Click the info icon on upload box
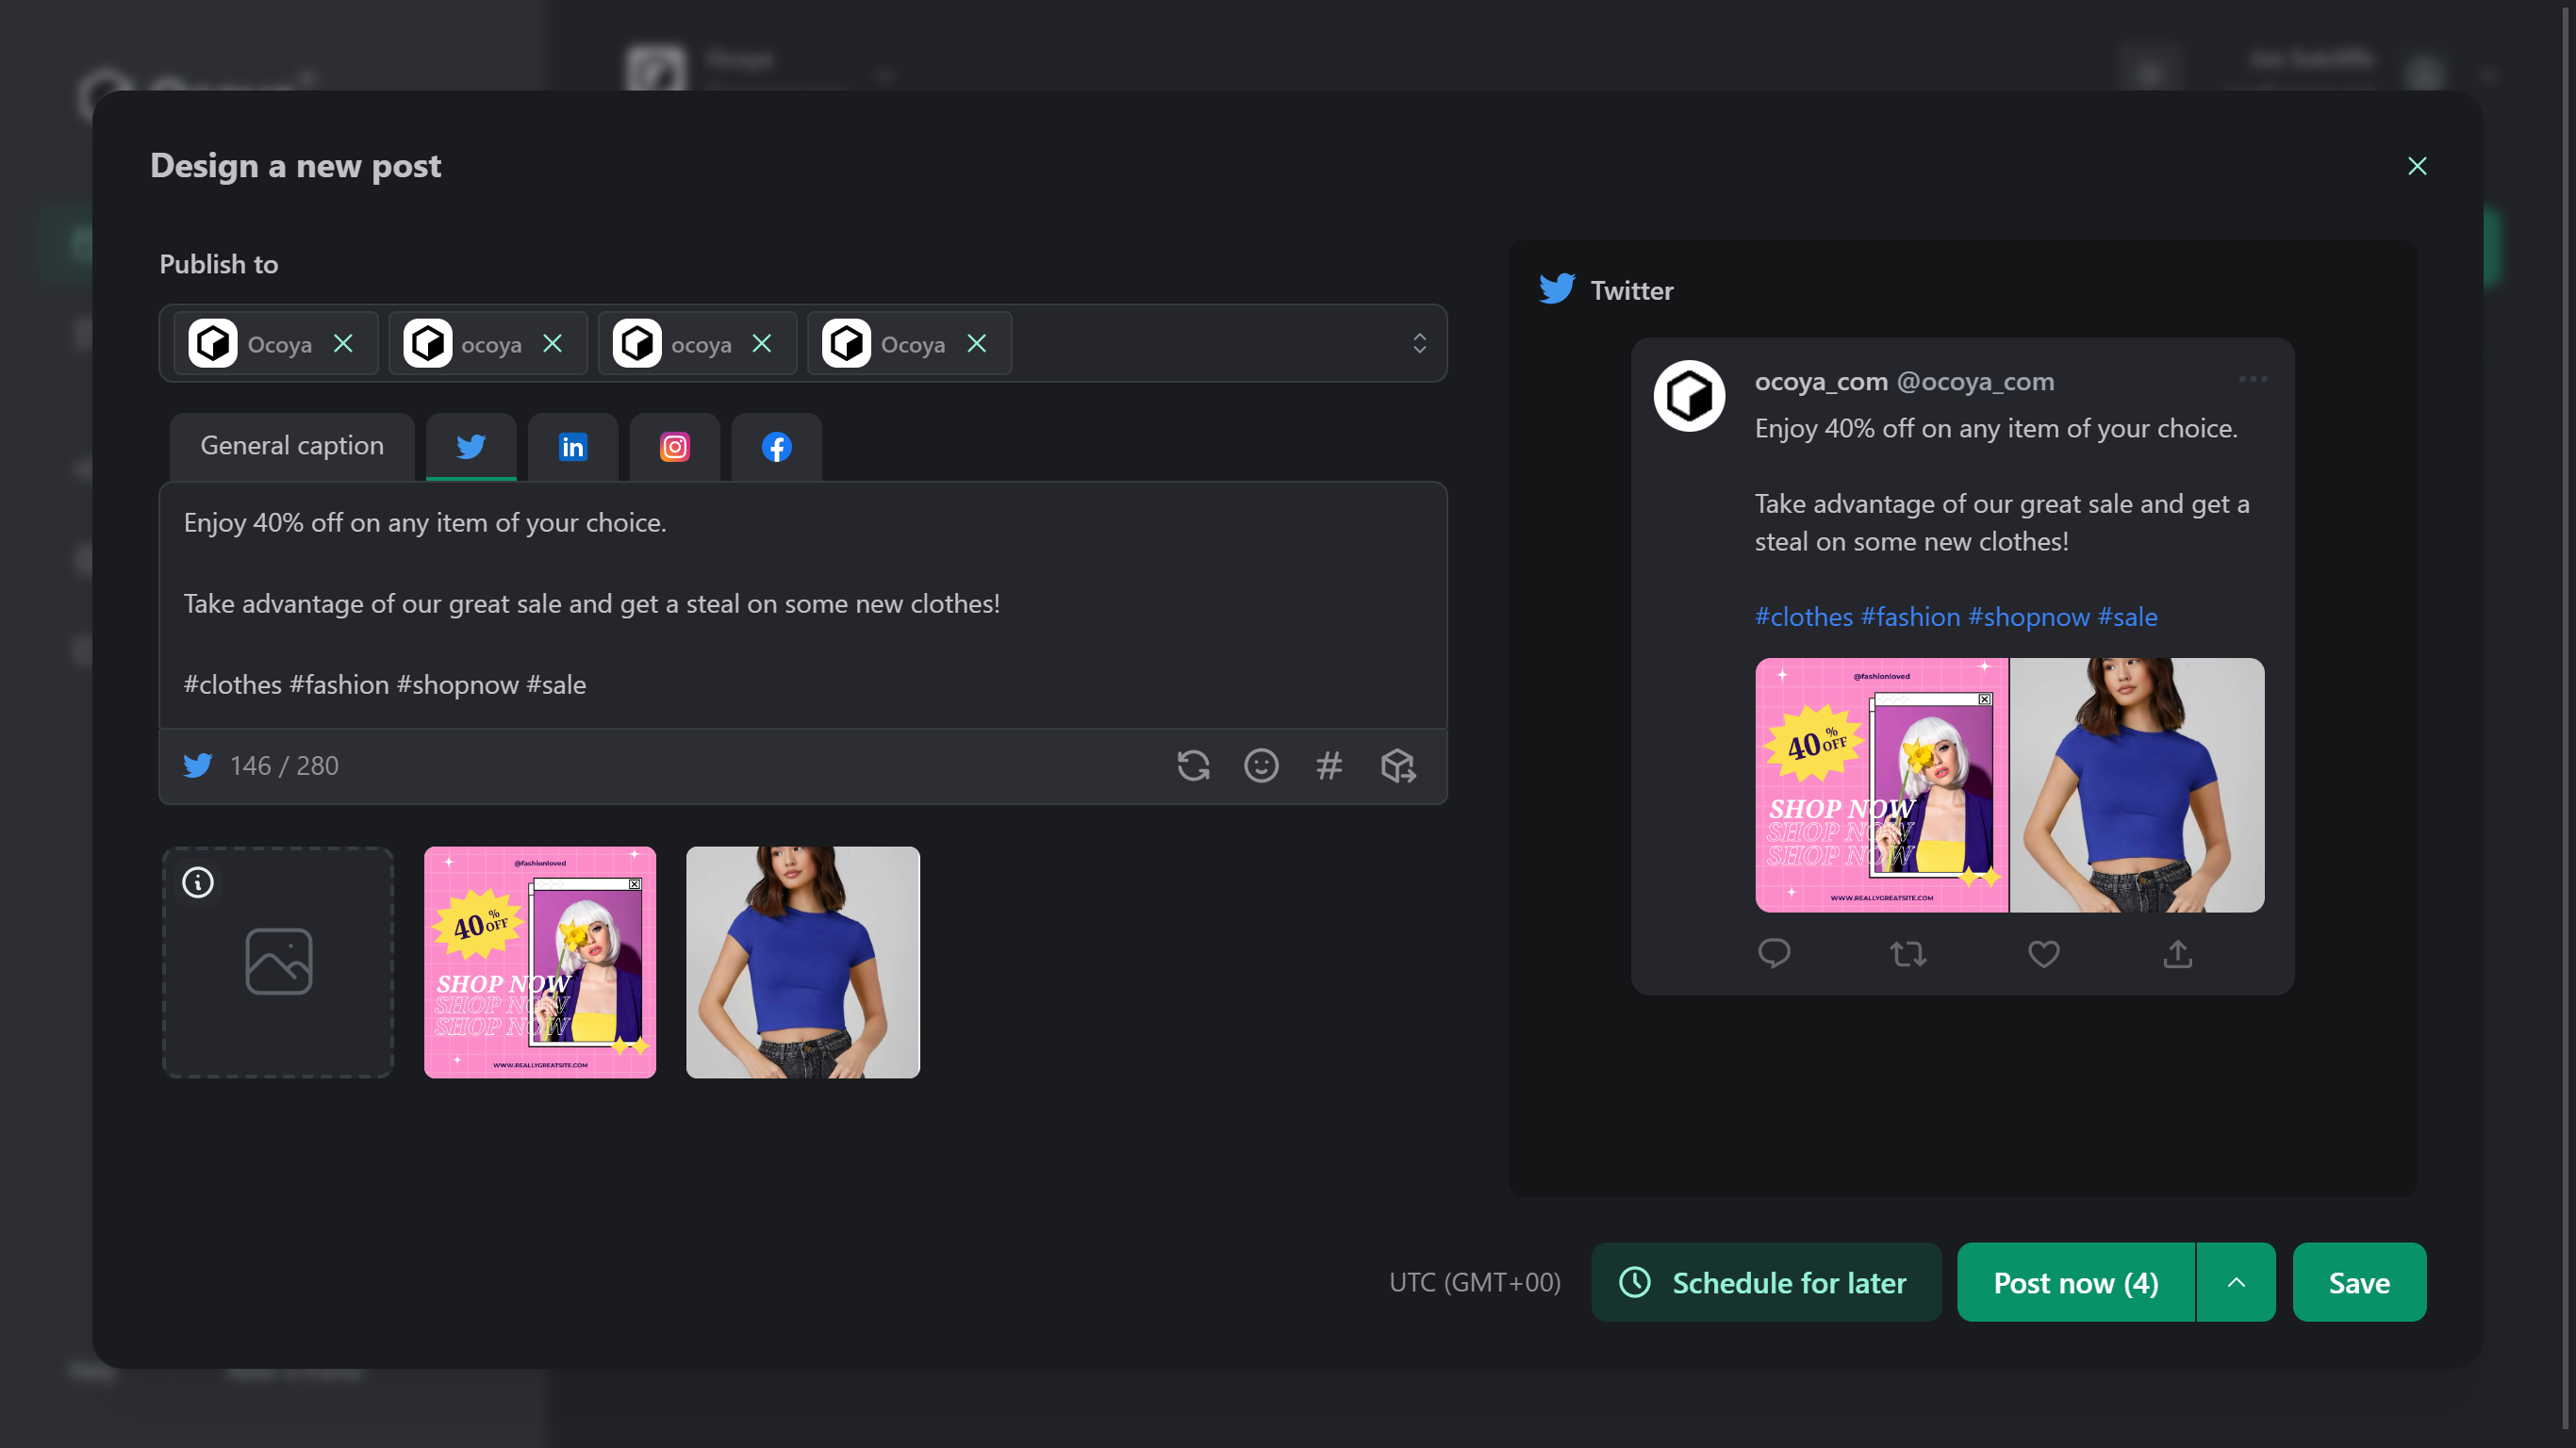 198,882
